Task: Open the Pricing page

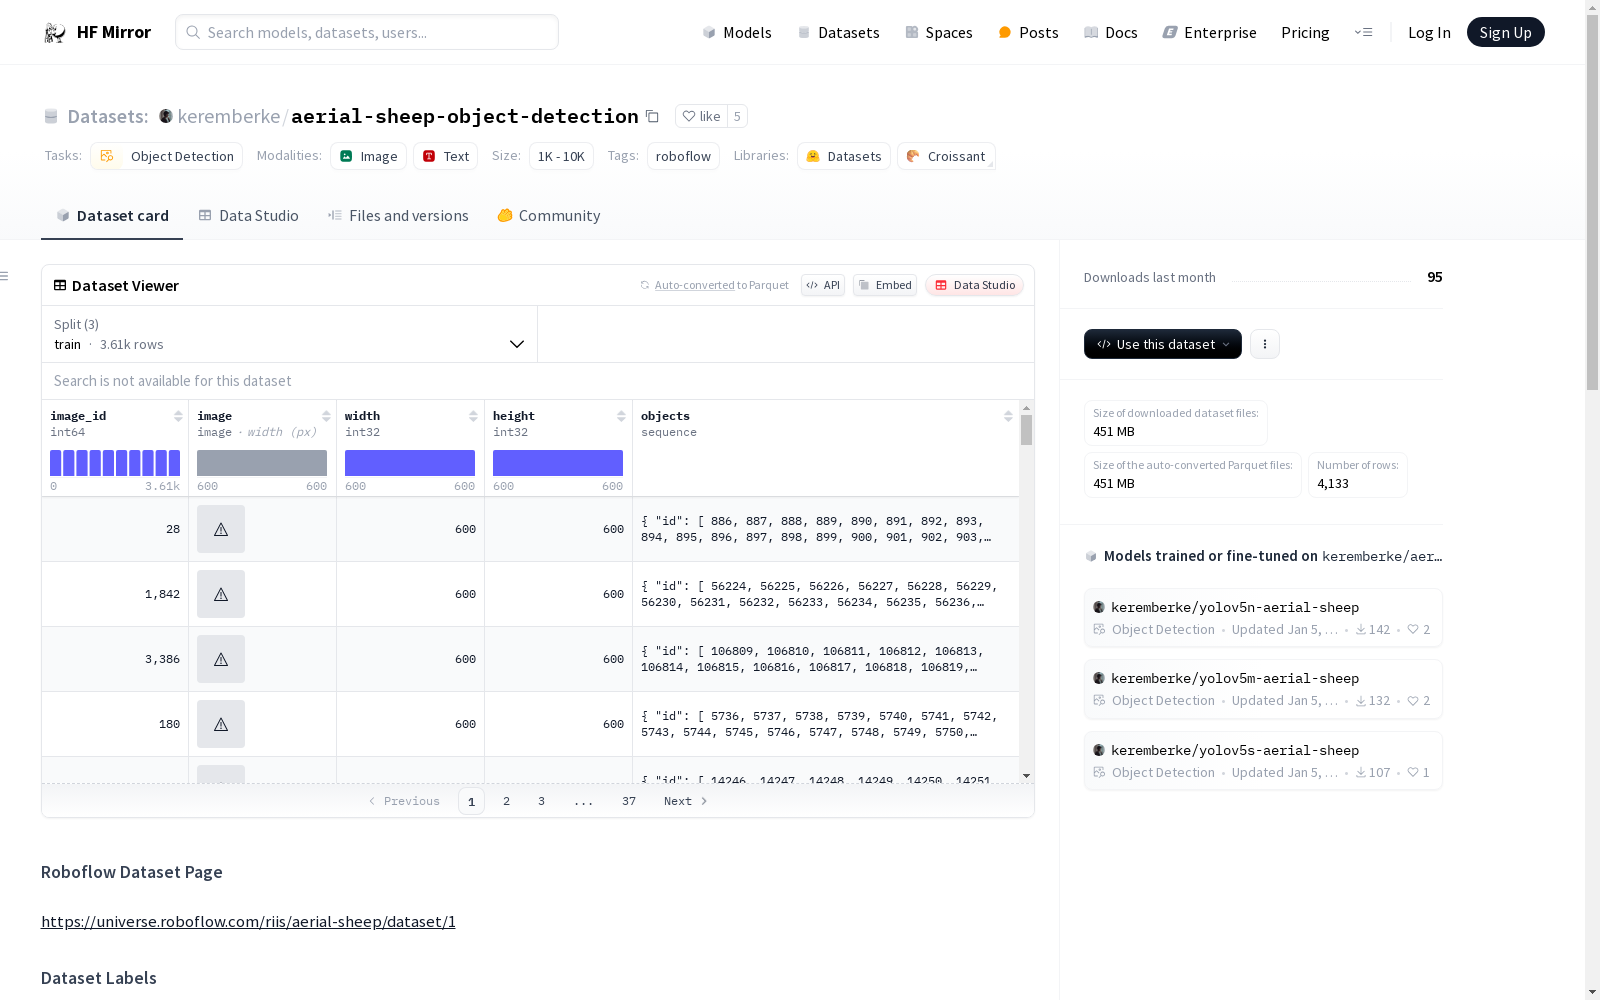Action: pyautogui.click(x=1305, y=33)
